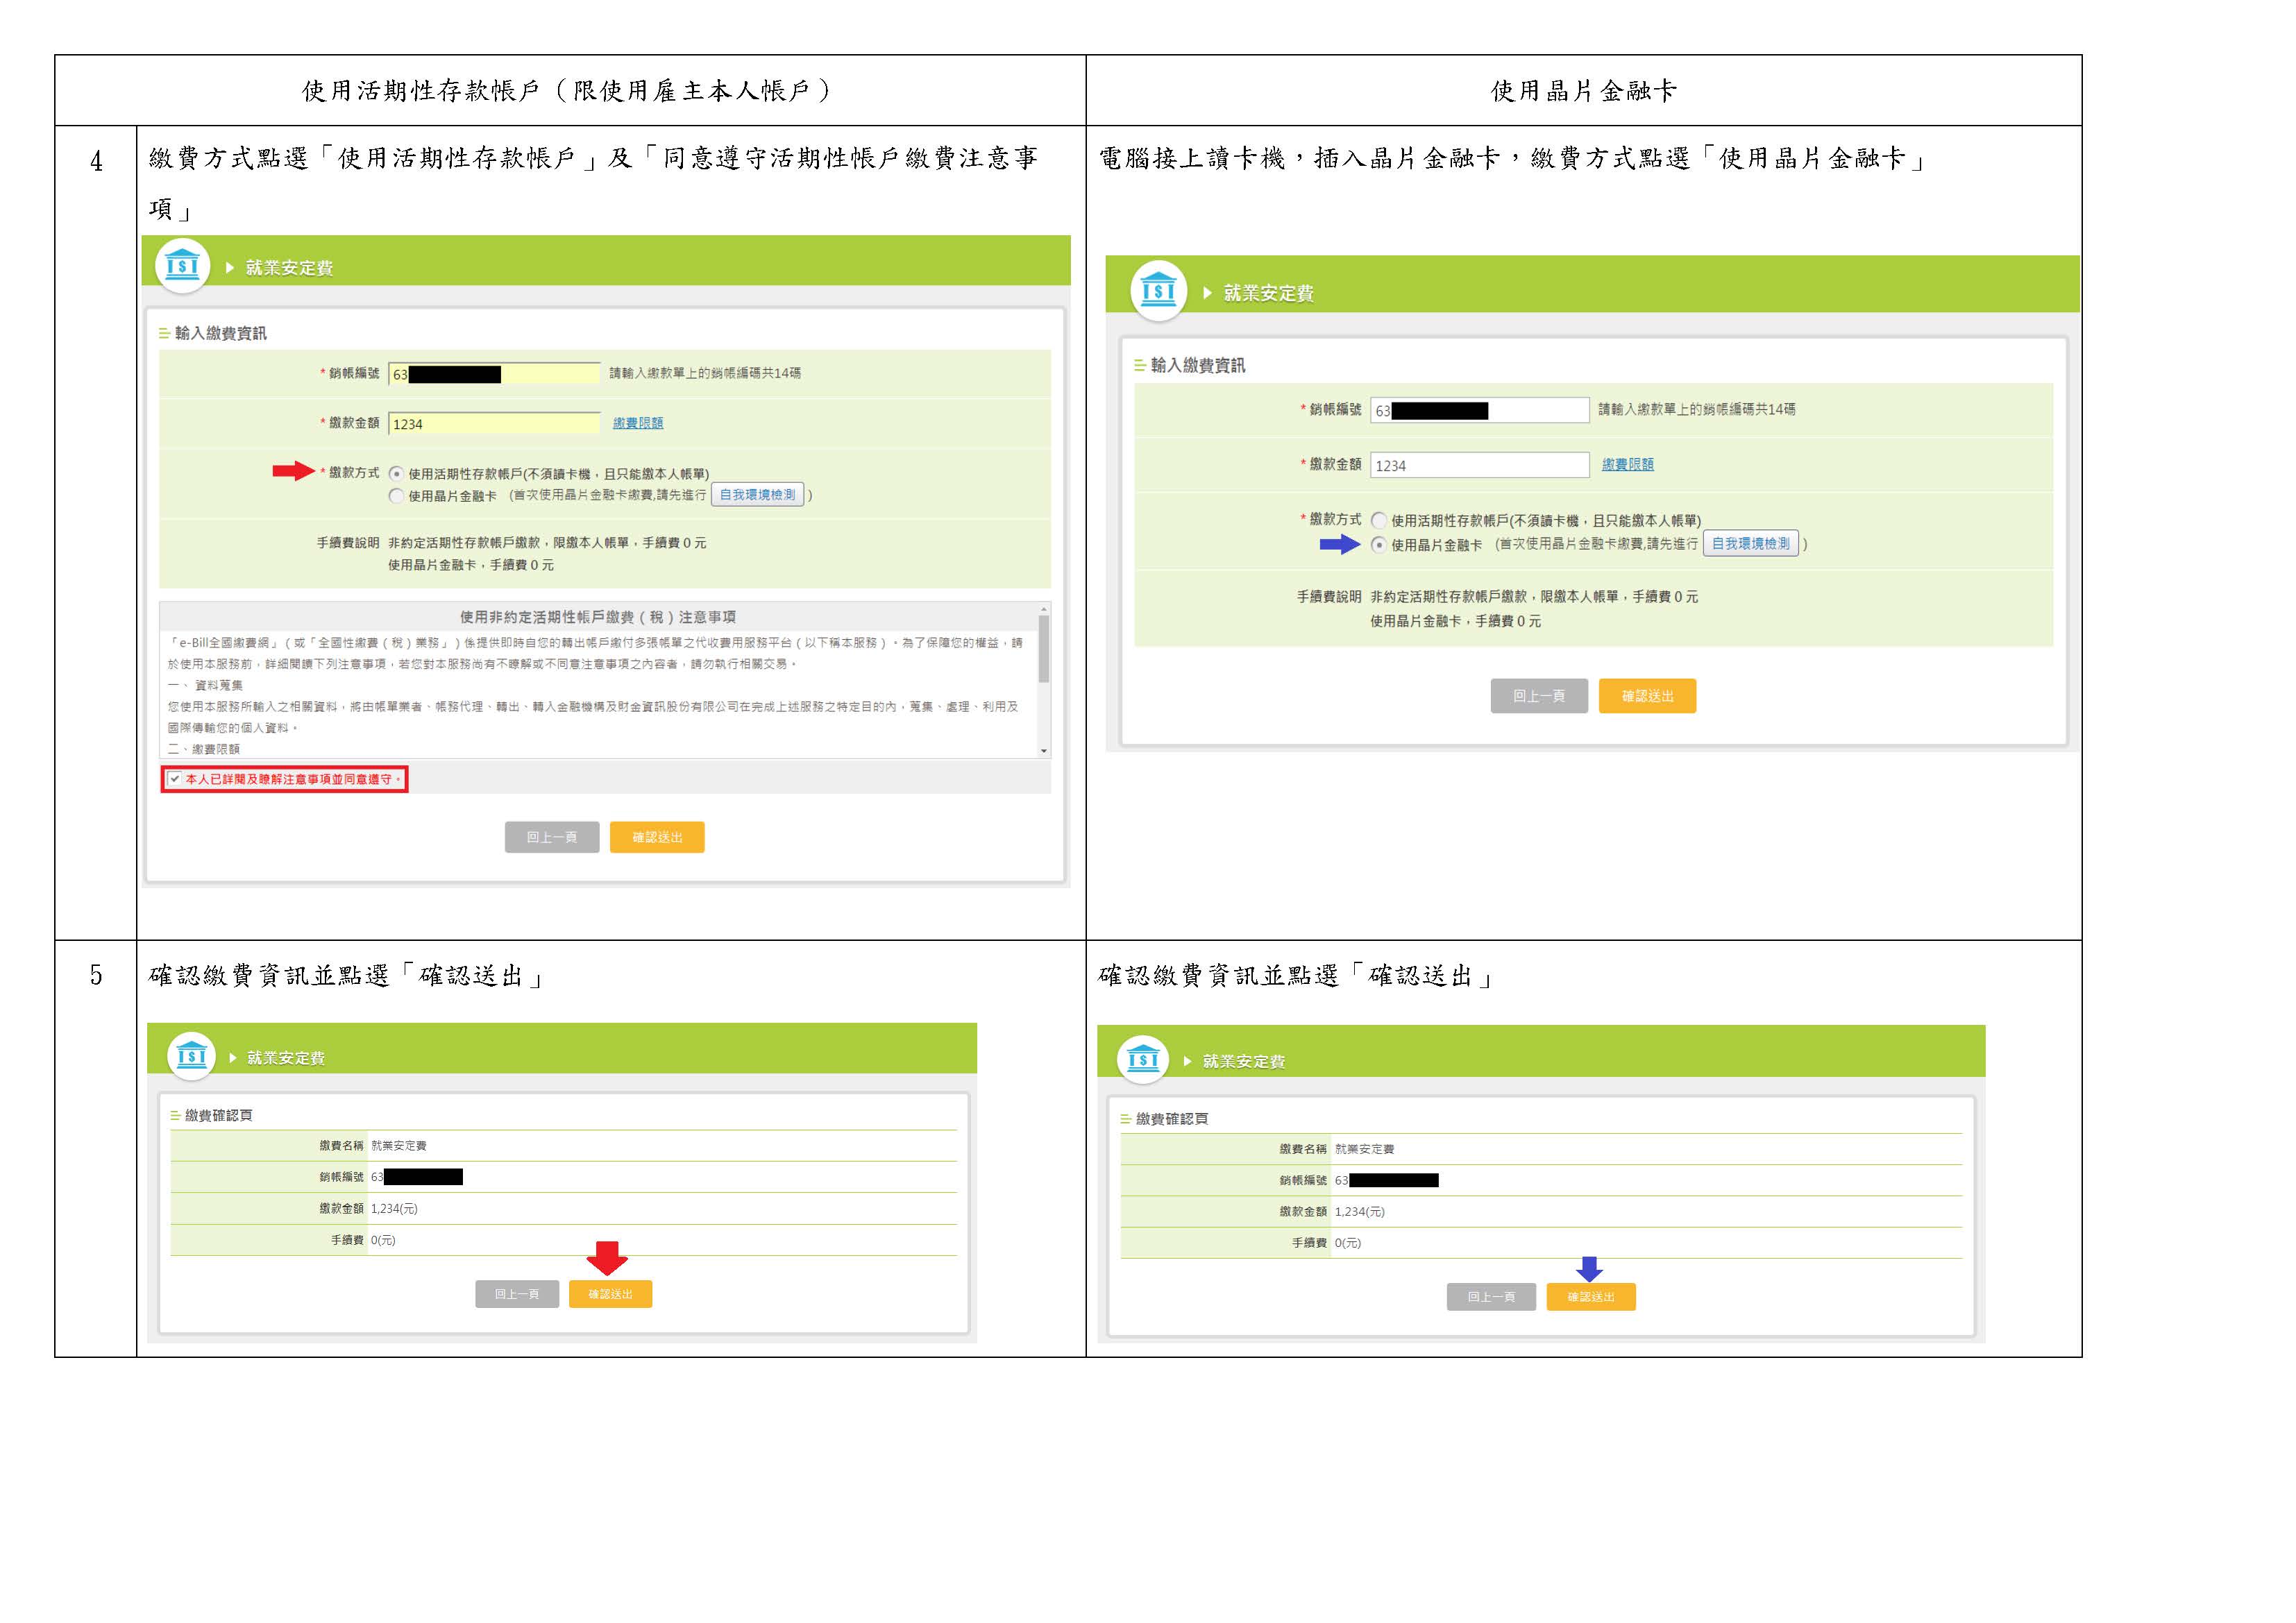
Task: Click the bank logo icon in top-left screenshot
Action: point(182,265)
